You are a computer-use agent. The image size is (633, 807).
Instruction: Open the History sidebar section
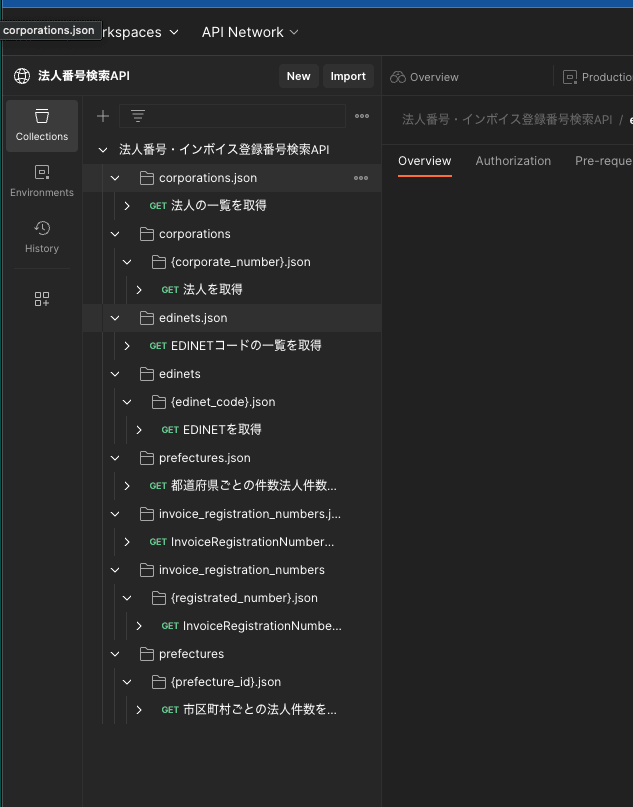click(x=42, y=237)
